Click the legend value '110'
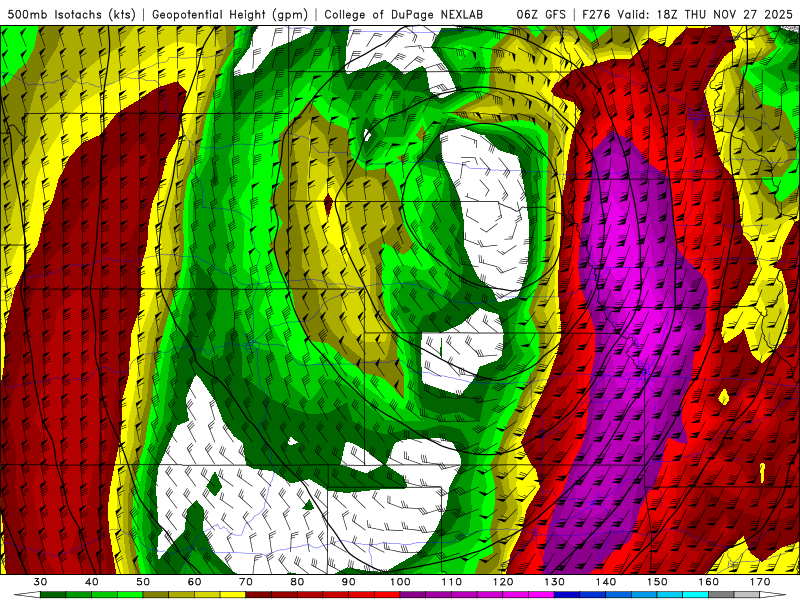This screenshot has height=600, width=800. click(x=452, y=582)
